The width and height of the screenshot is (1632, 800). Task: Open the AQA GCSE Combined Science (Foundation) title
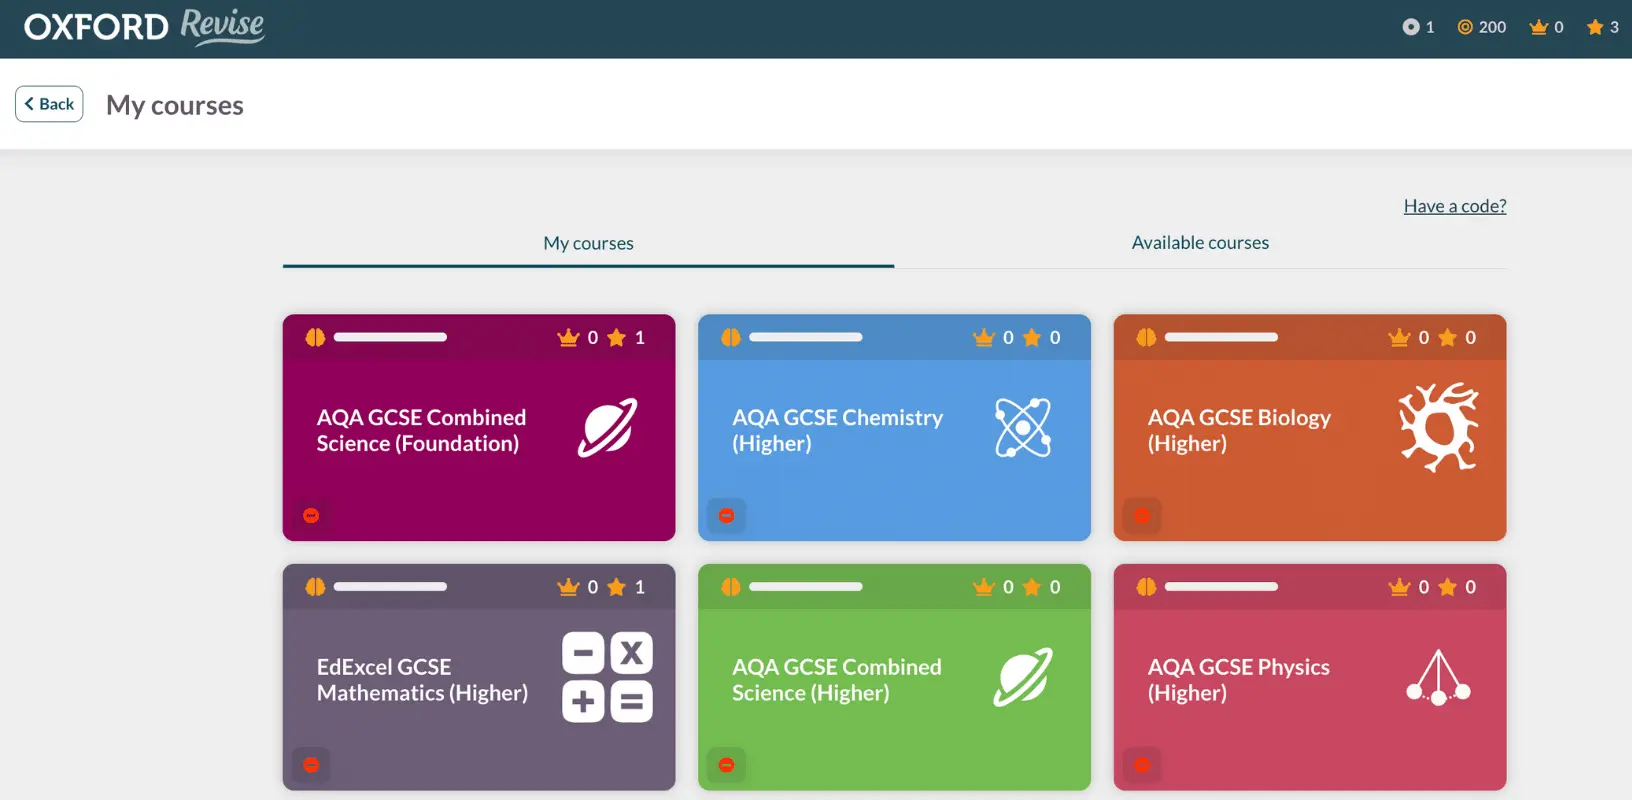coord(421,430)
